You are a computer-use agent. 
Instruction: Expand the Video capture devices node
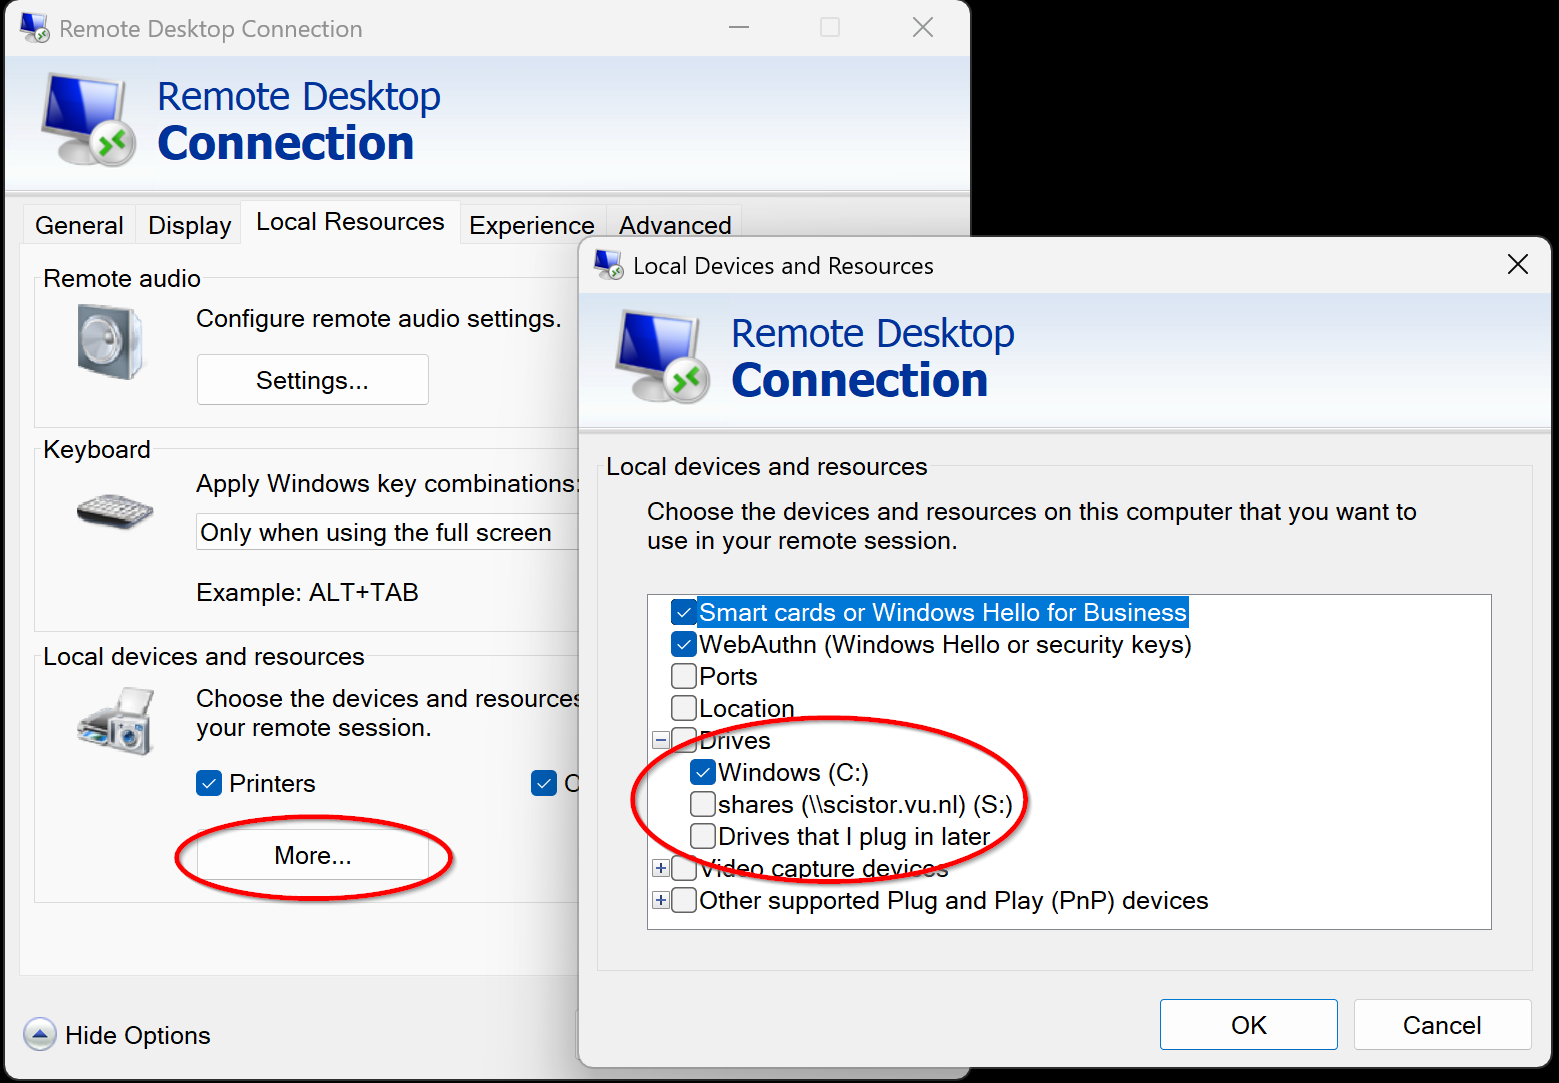pyautogui.click(x=661, y=868)
